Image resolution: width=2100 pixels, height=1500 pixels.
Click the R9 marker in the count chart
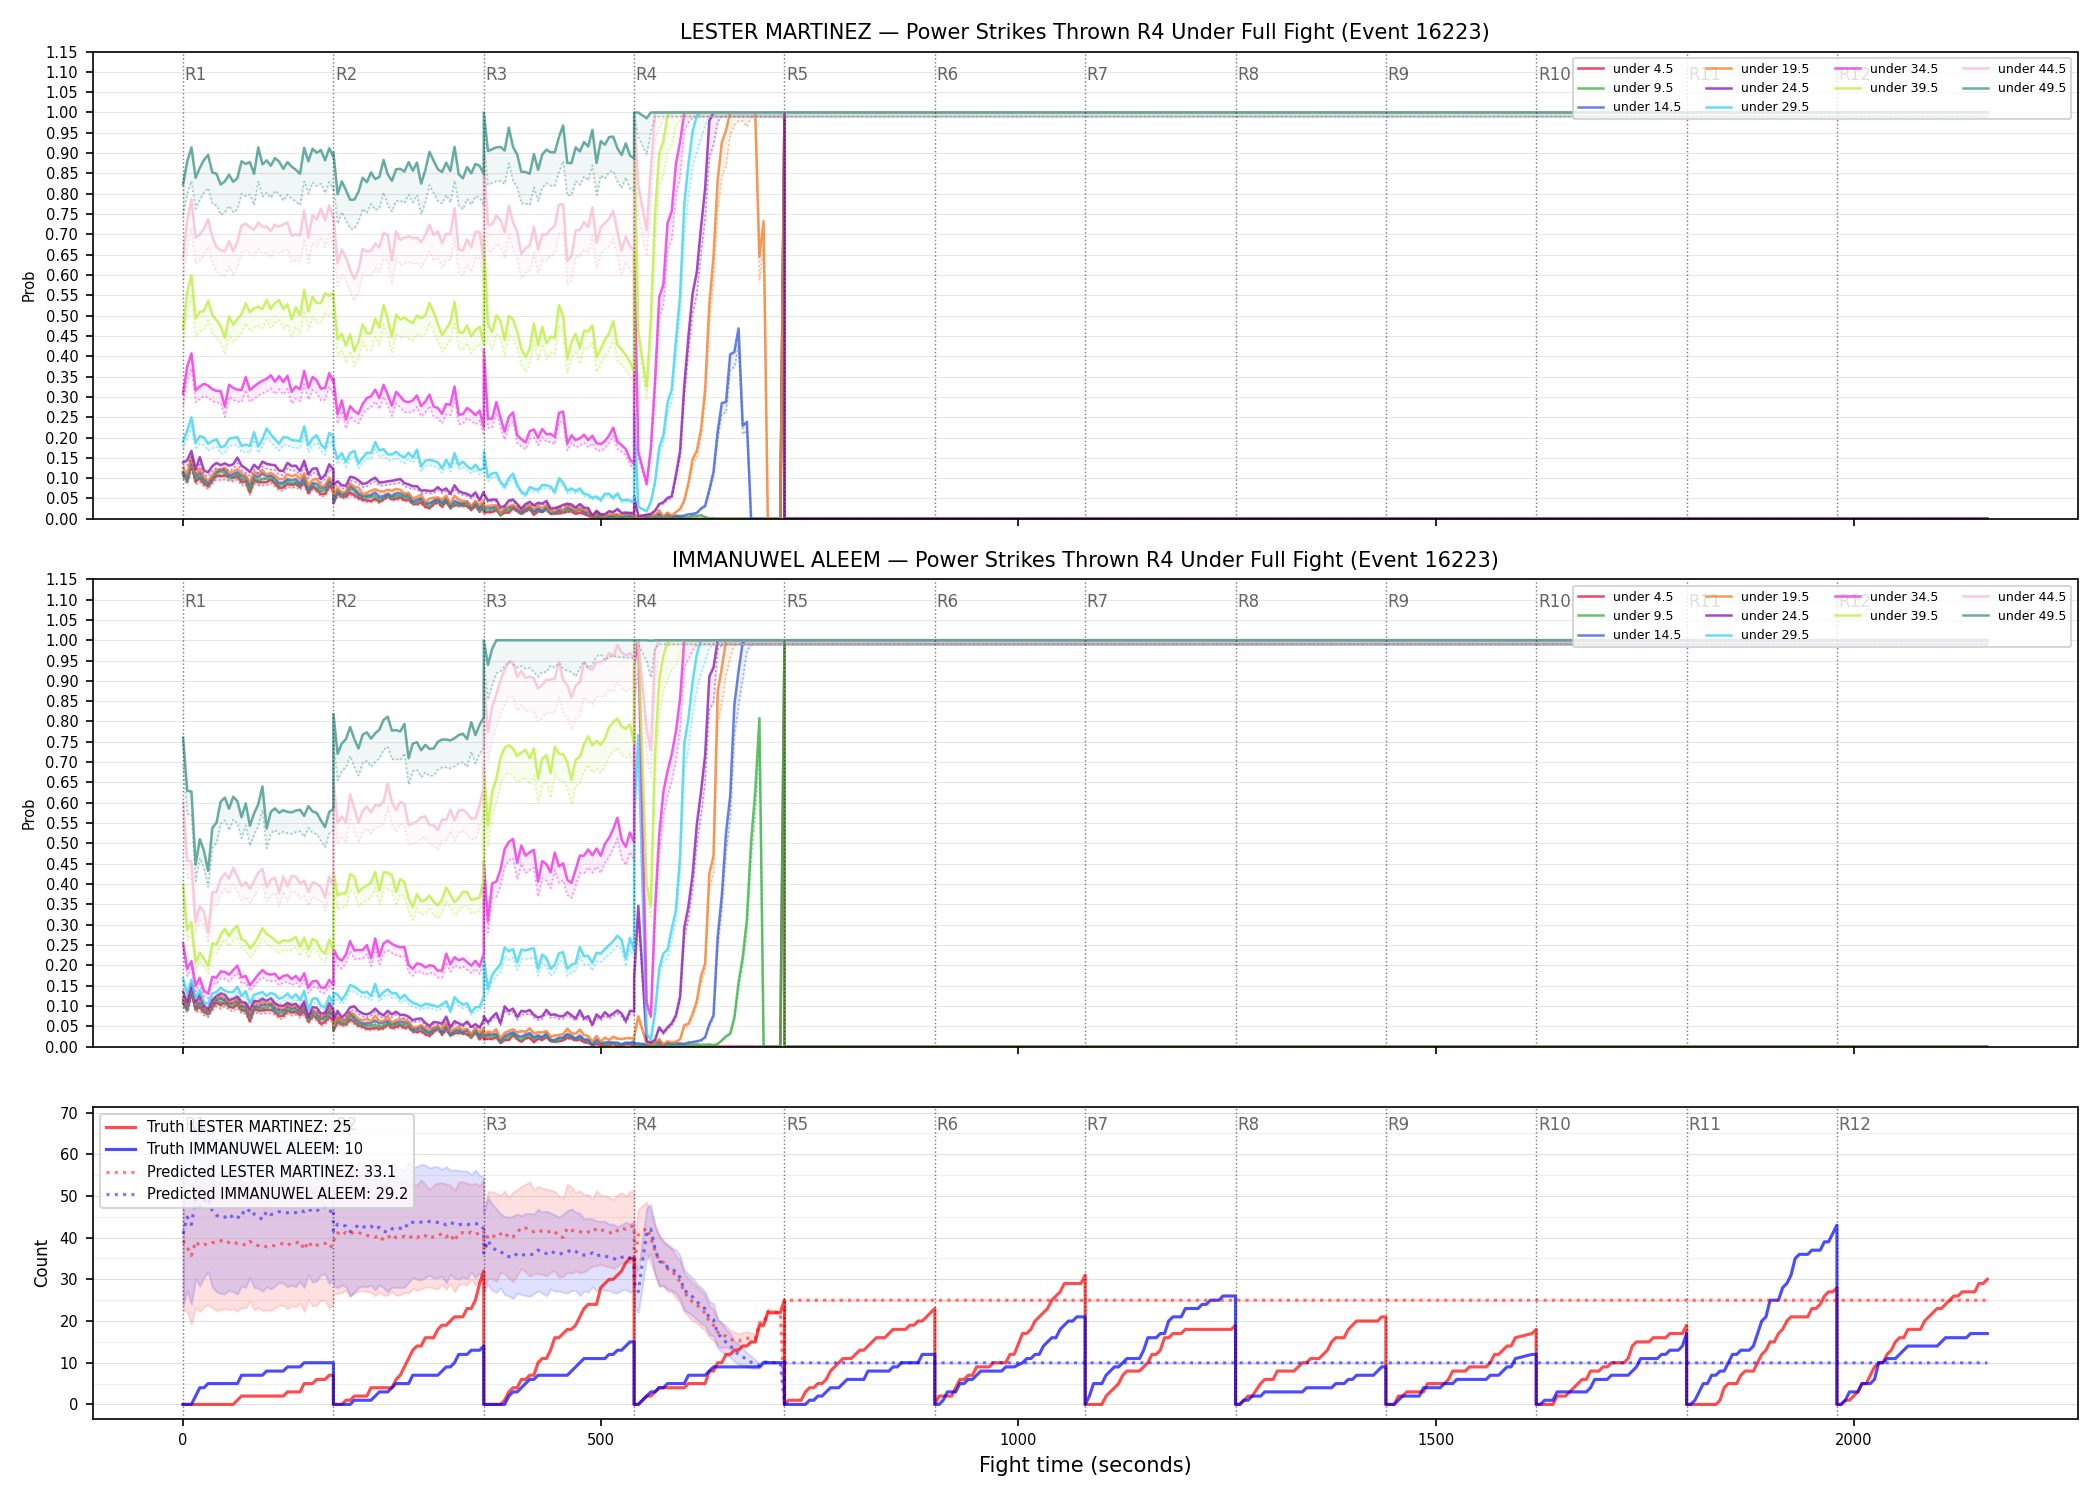[1399, 1124]
